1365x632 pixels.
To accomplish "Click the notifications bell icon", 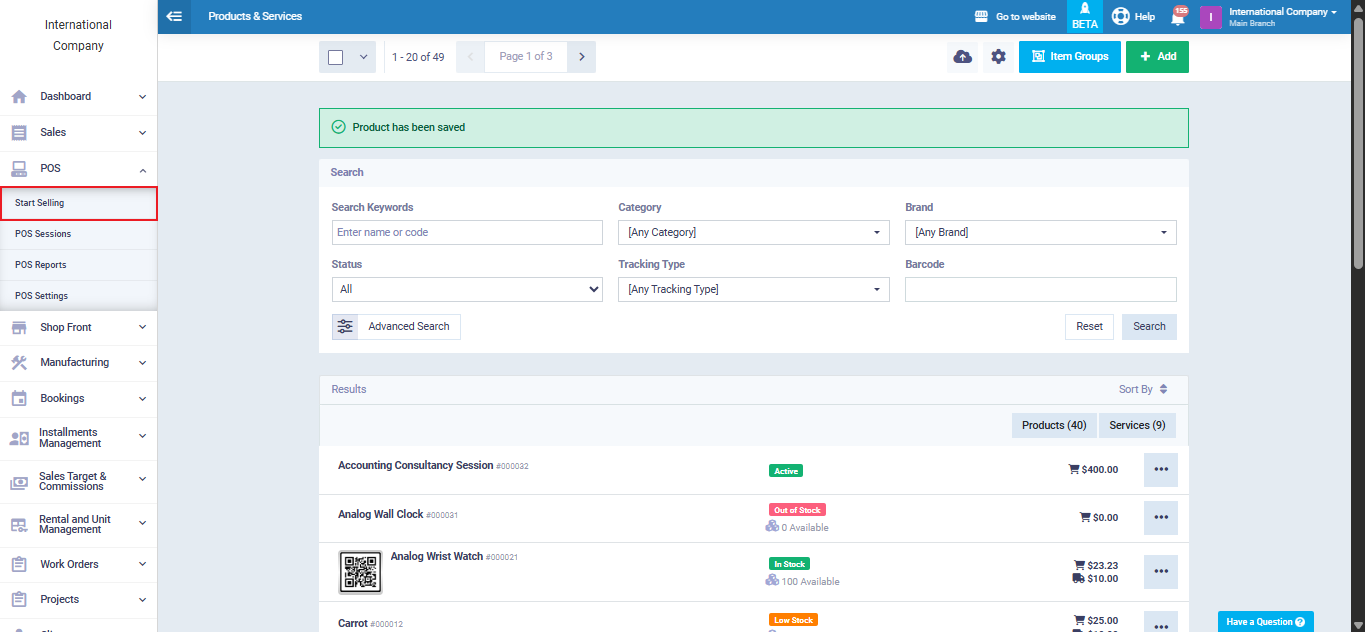I will [x=1178, y=17].
